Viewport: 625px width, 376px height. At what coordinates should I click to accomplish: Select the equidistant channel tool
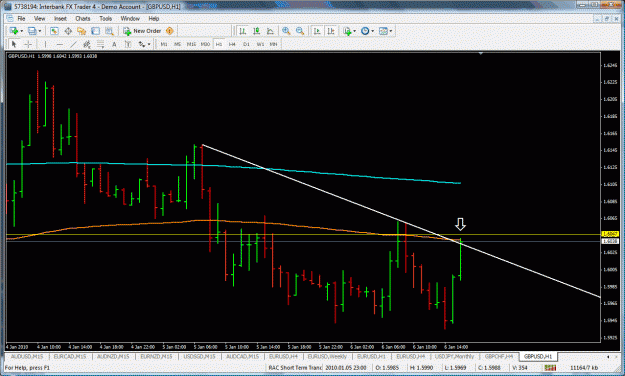(87, 44)
